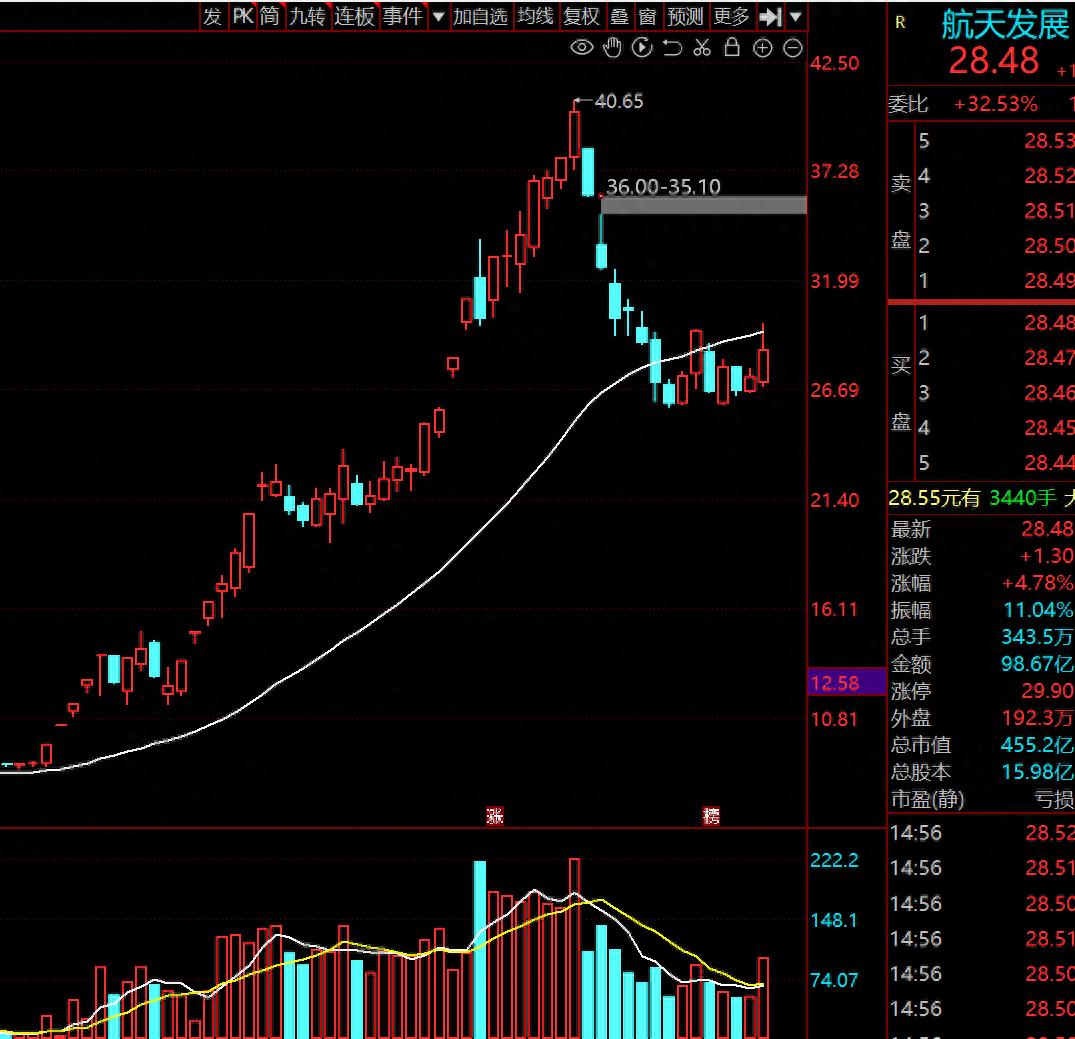
Task: Click the 外盘 192.3万 value
Action: click(x=1037, y=718)
